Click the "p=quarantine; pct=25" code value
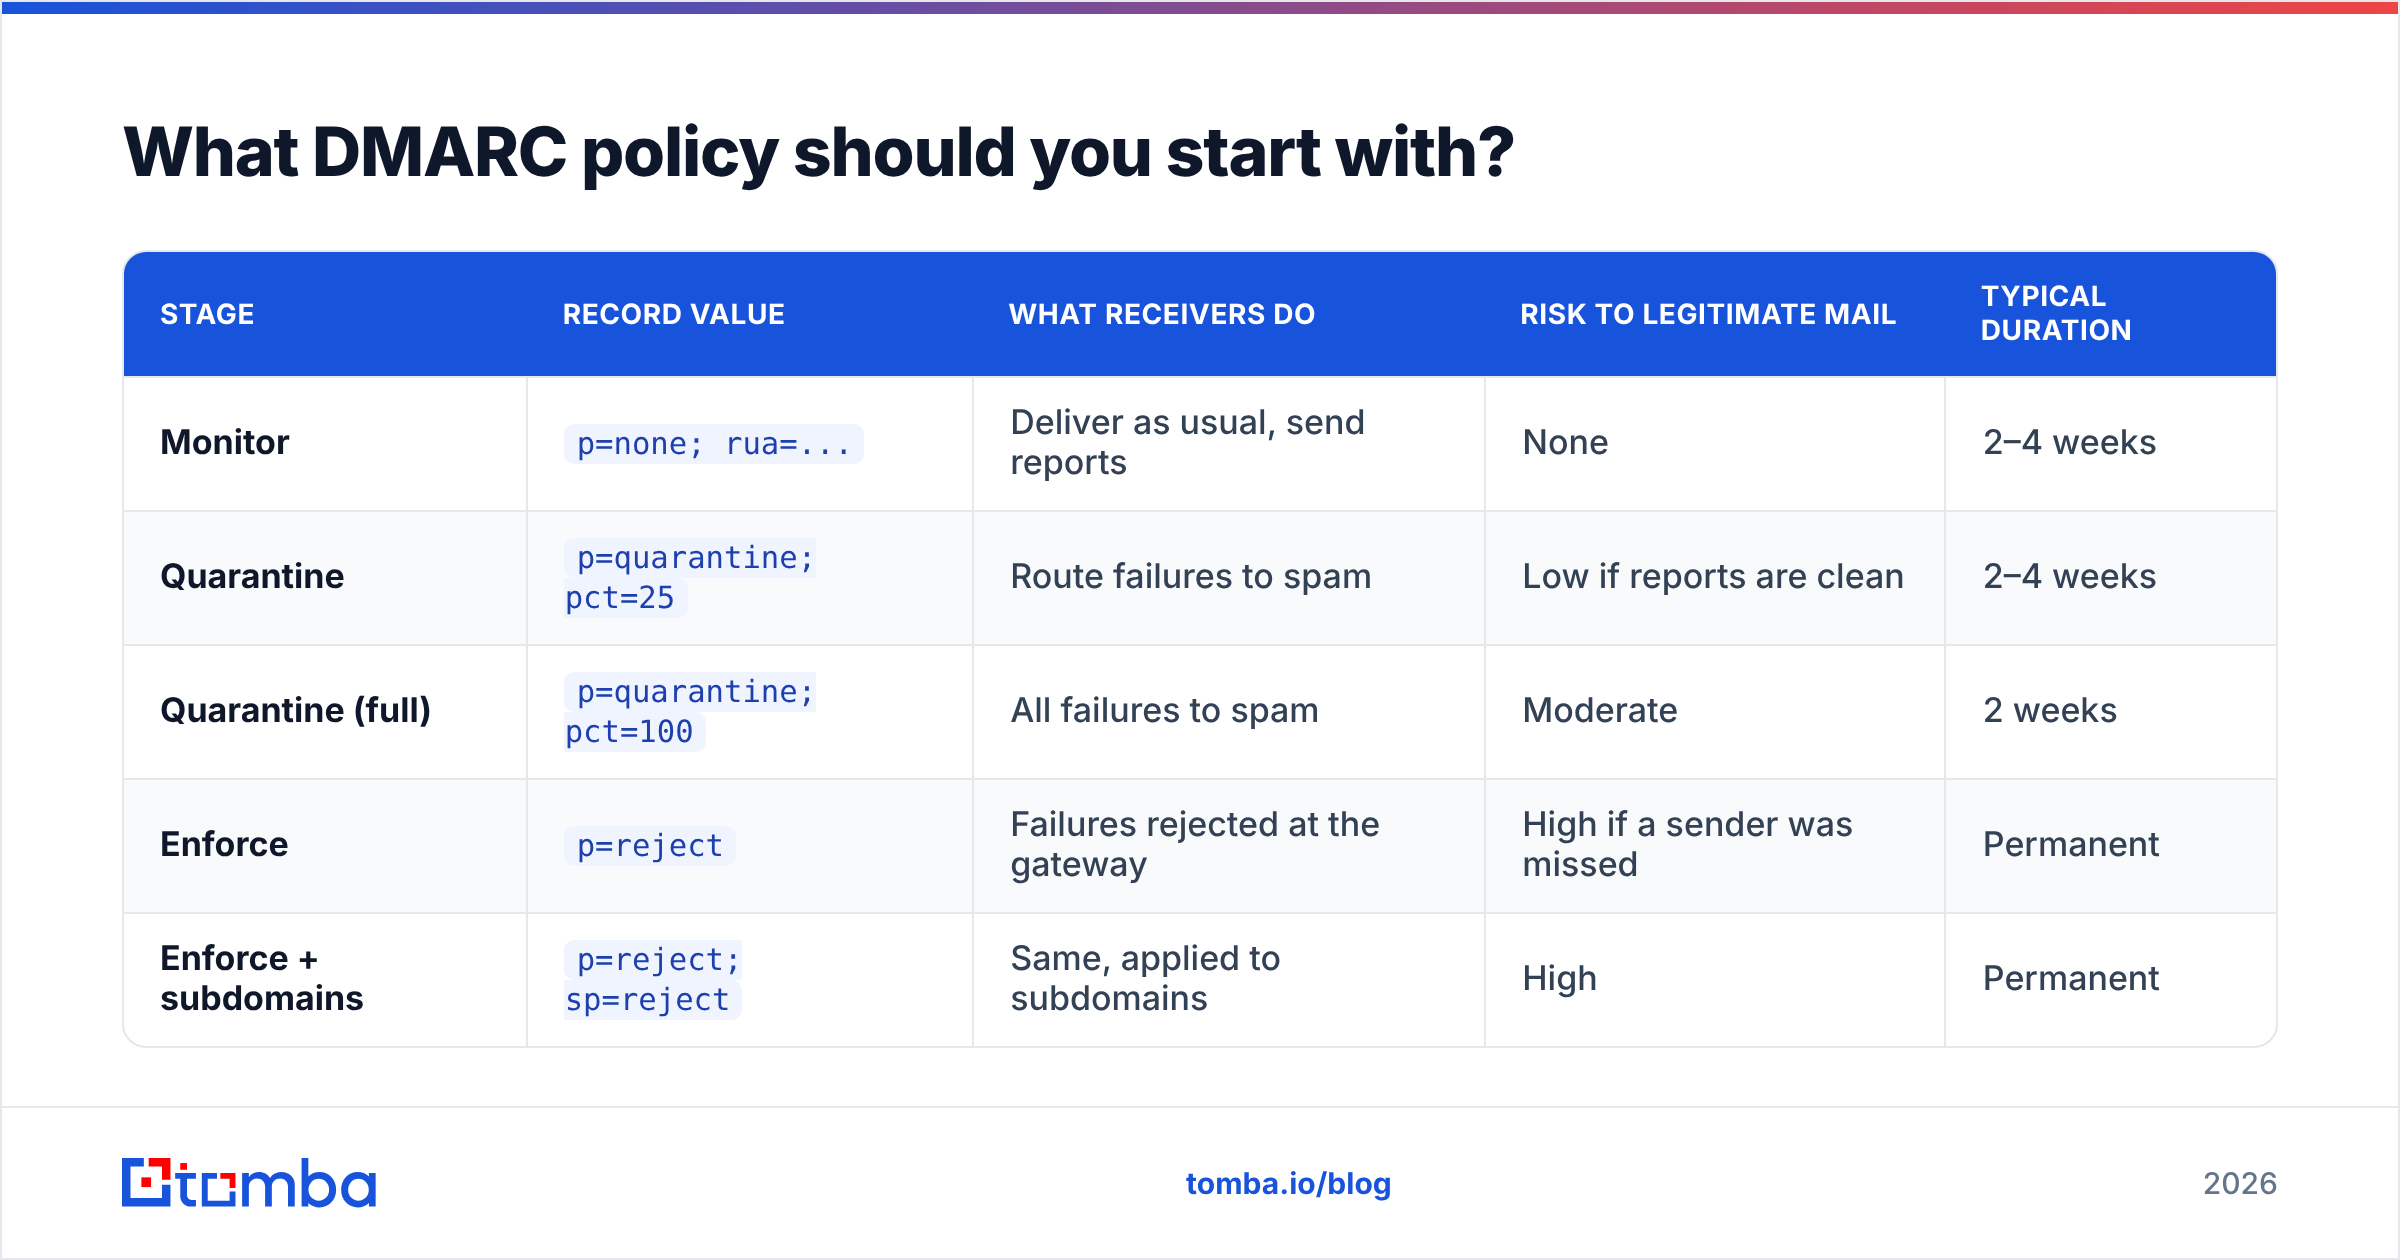This screenshot has height=1260, width=2400. point(690,578)
